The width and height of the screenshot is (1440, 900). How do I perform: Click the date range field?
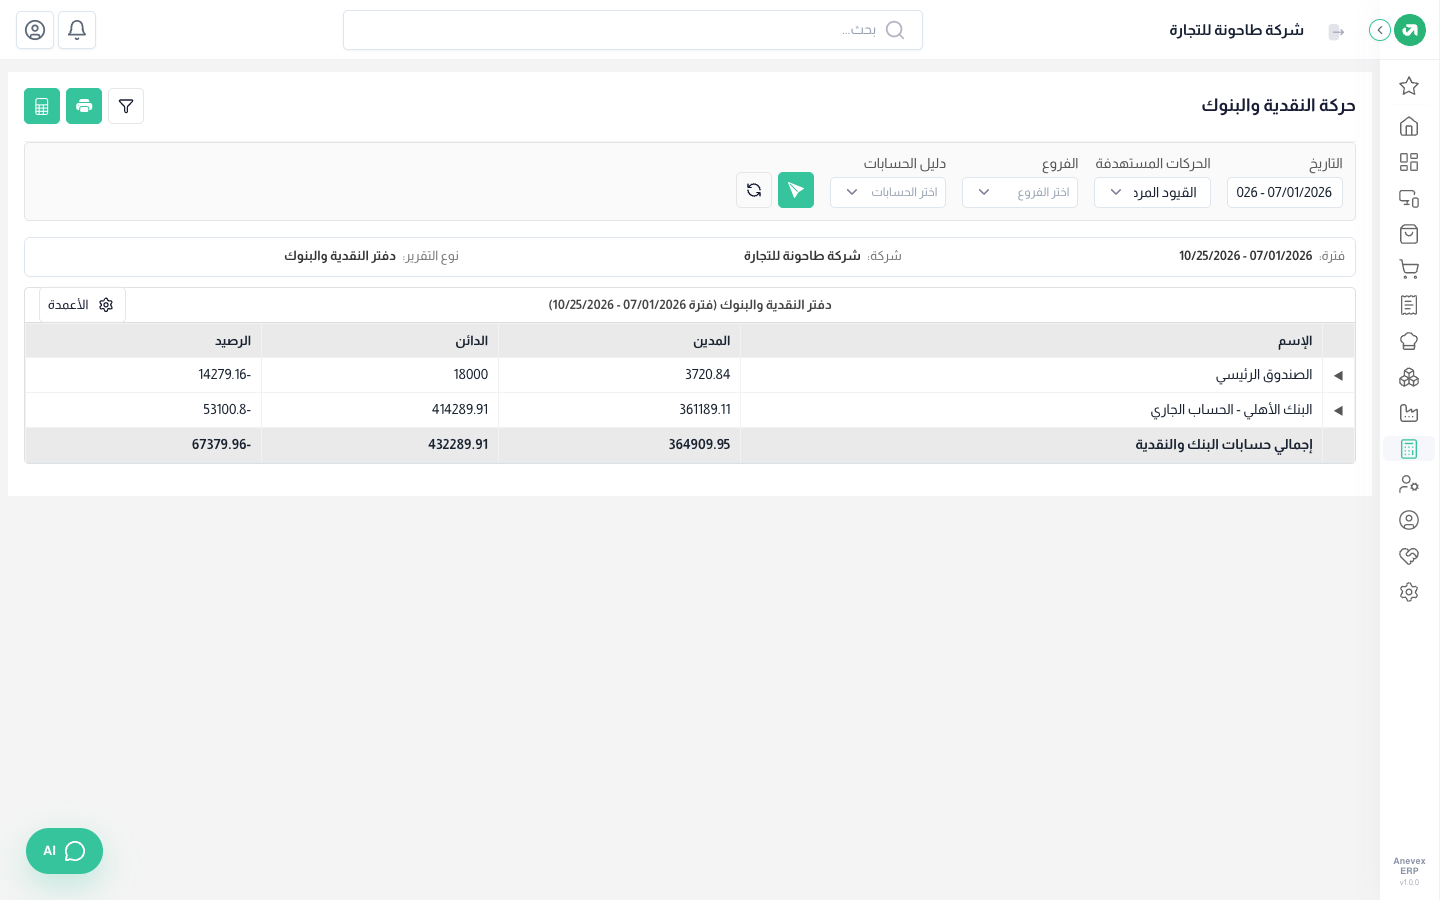[x=1285, y=192]
